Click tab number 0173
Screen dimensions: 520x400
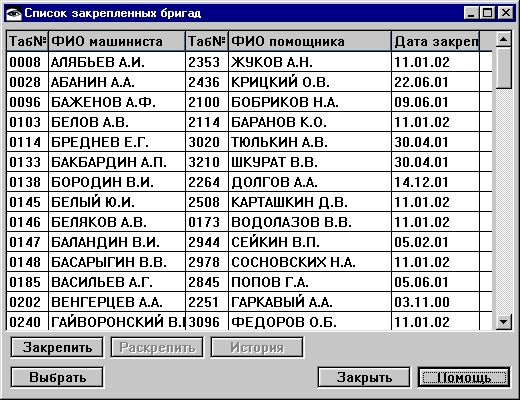(204, 222)
